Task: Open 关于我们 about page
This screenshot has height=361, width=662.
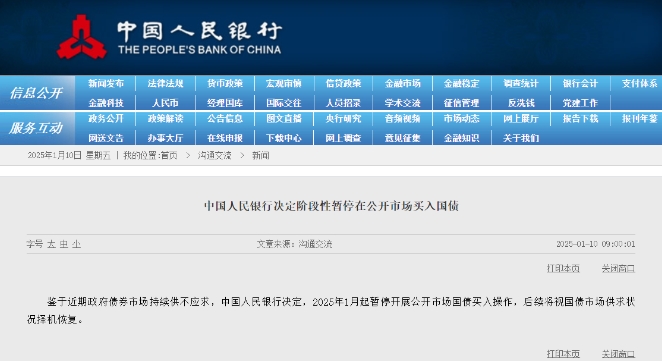Action: pos(521,138)
